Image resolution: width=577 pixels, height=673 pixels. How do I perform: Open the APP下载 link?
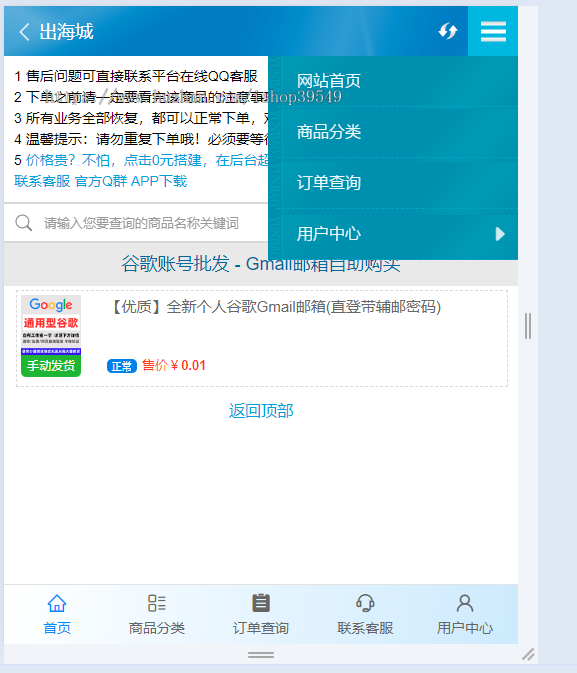click(159, 181)
